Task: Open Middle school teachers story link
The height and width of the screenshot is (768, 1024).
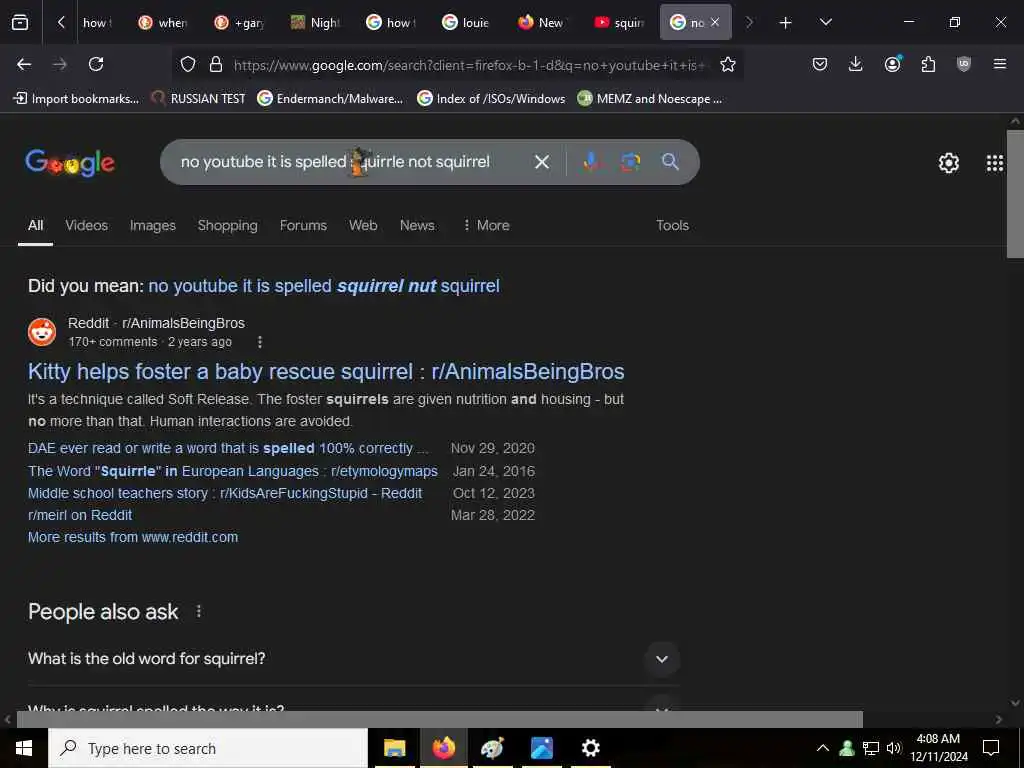Action: click(225, 493)
